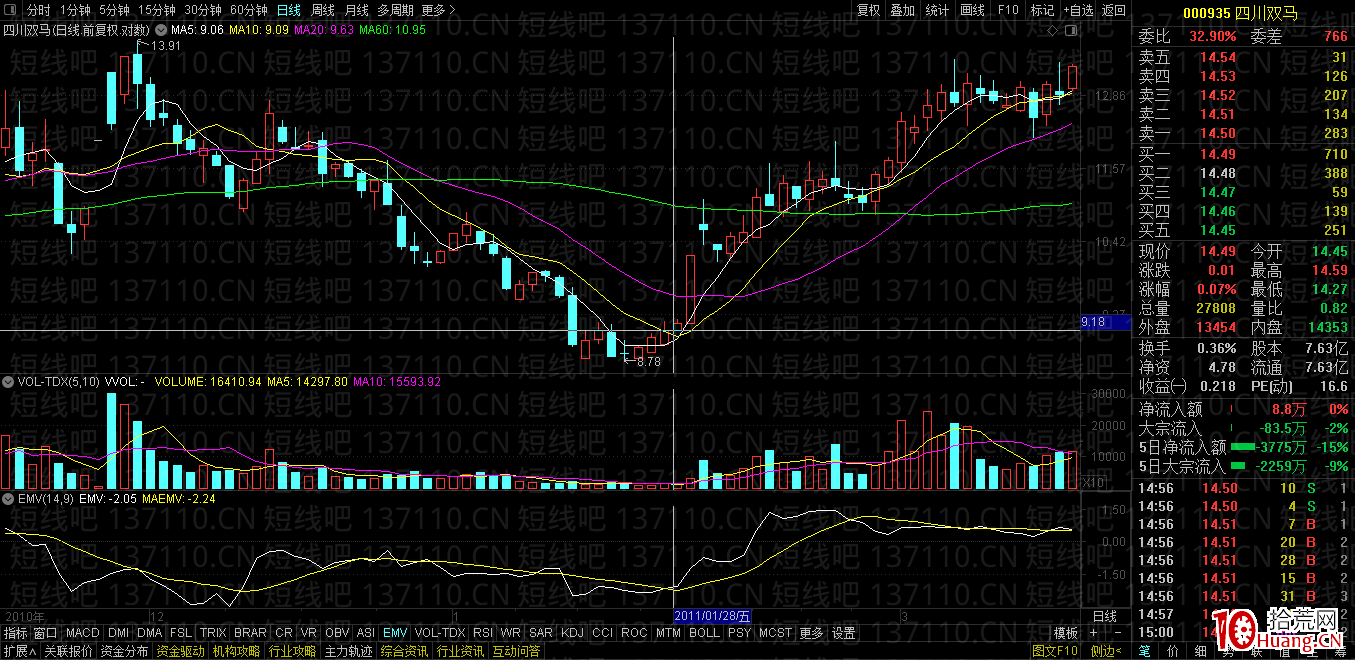Switch indicator to MCST

pyautogui.click(x=775, y=633)
